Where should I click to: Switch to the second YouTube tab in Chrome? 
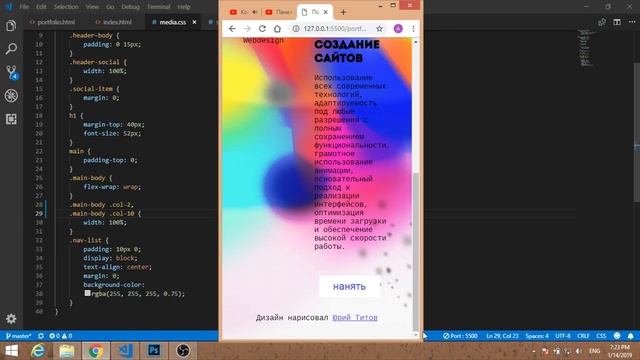[x=278, y=12]
